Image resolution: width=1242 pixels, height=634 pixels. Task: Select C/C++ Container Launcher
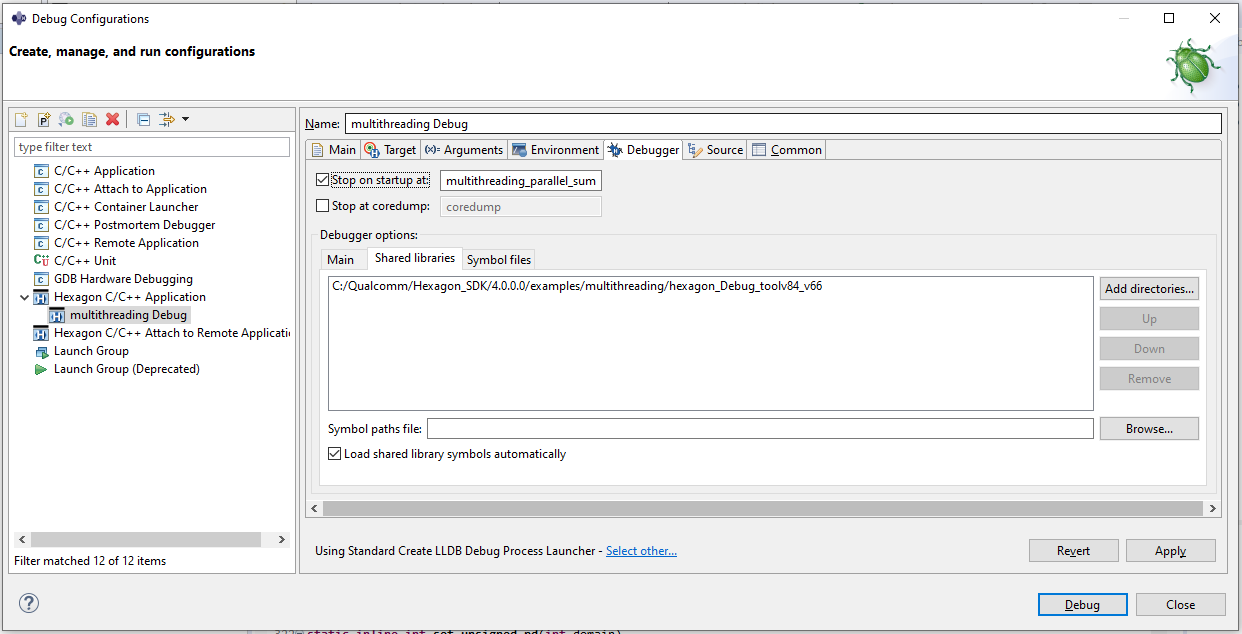(126, 207)
